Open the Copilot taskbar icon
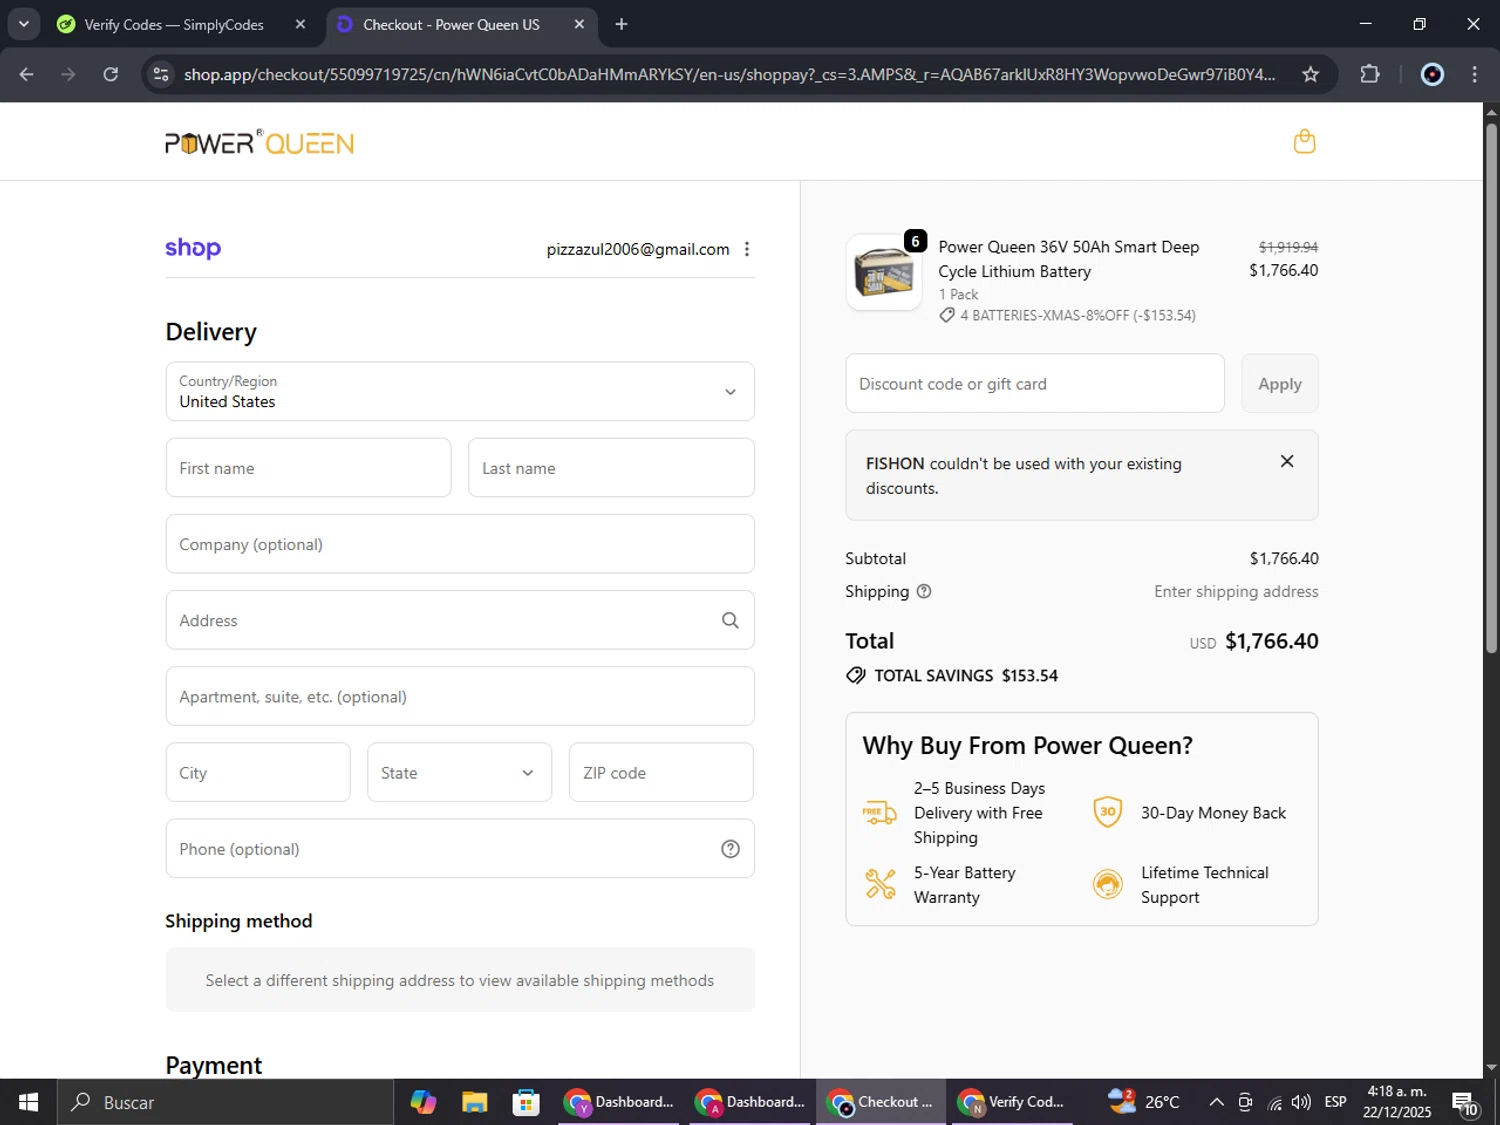Viewport: 1500px width, 1125px height. (x=423, y=1102)
